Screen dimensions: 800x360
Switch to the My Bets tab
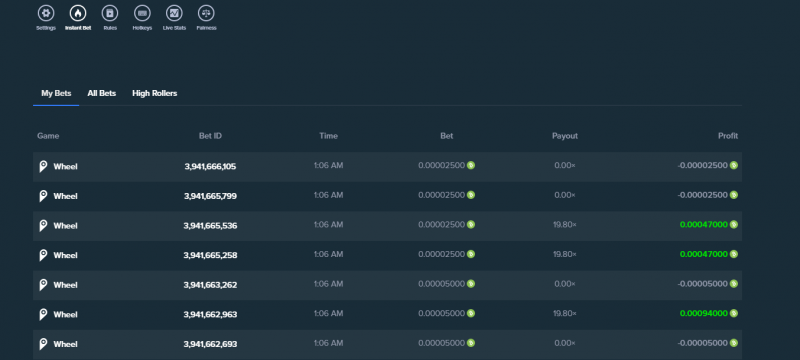pos(56,93)
